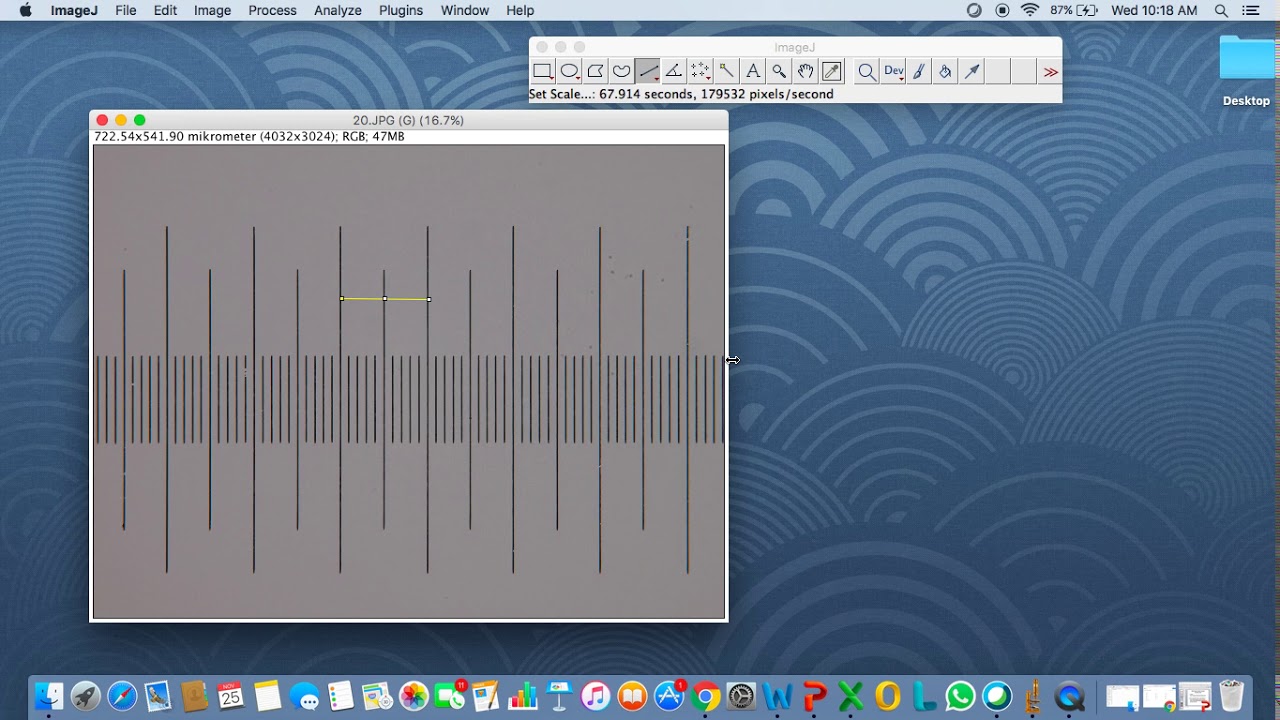
Task: Open Finder from the Dock
Action: click(x=48, y=695)
